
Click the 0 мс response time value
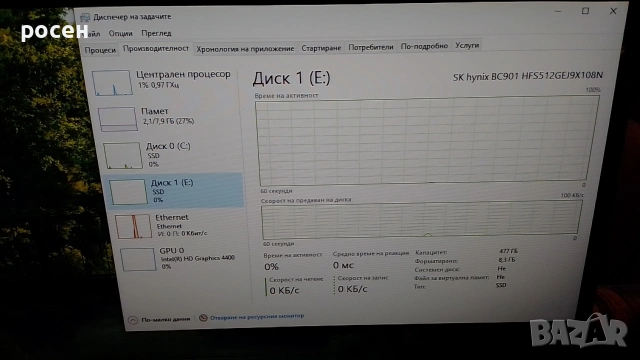point(343,265)
